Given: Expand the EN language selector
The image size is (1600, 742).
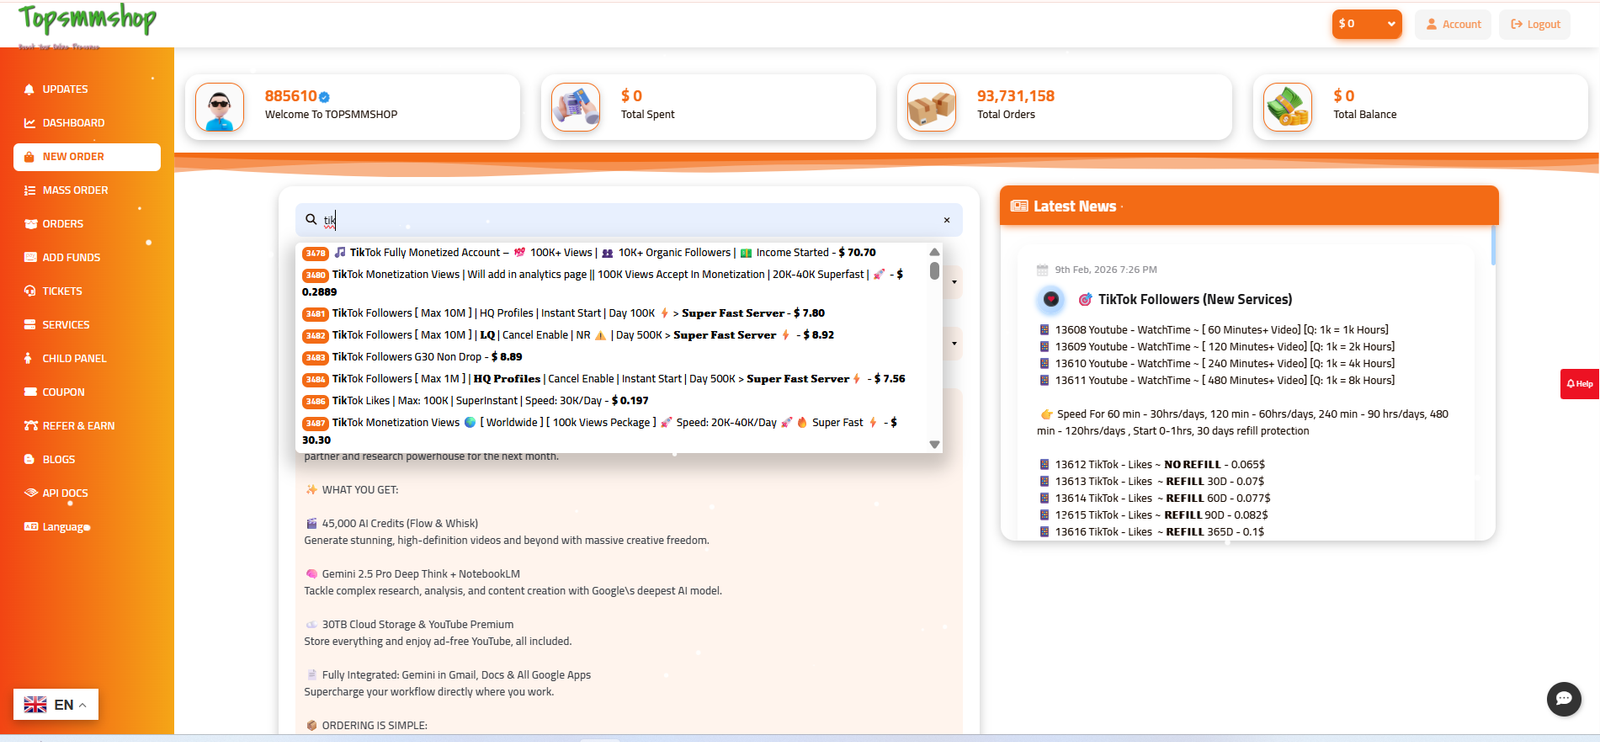Looking at the screenshot, I should pyautogui.click(x=56, y=705).
